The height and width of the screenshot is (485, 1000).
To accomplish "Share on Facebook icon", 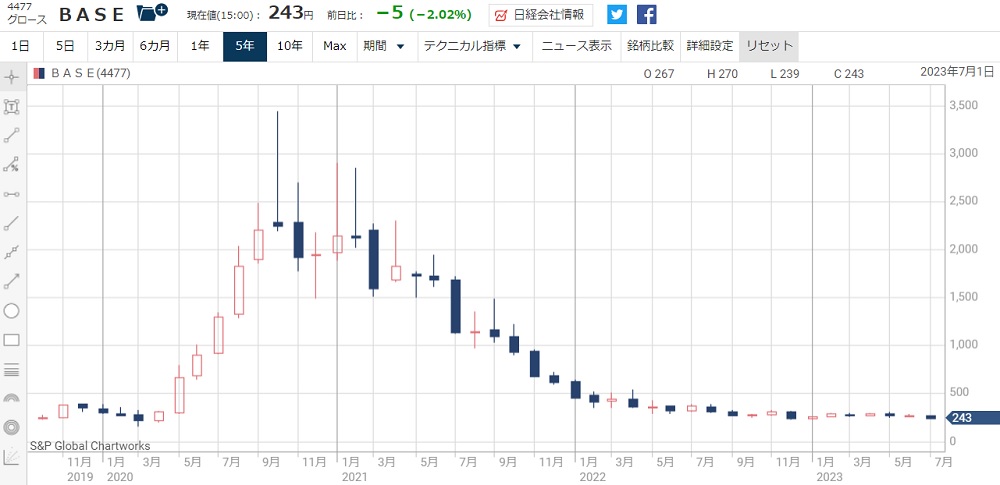I will click(647, 14).
